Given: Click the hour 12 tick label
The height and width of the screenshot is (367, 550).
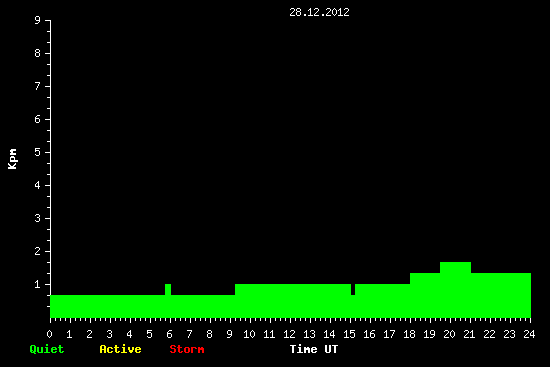Looking at the screenshot, I should [289, 334].
